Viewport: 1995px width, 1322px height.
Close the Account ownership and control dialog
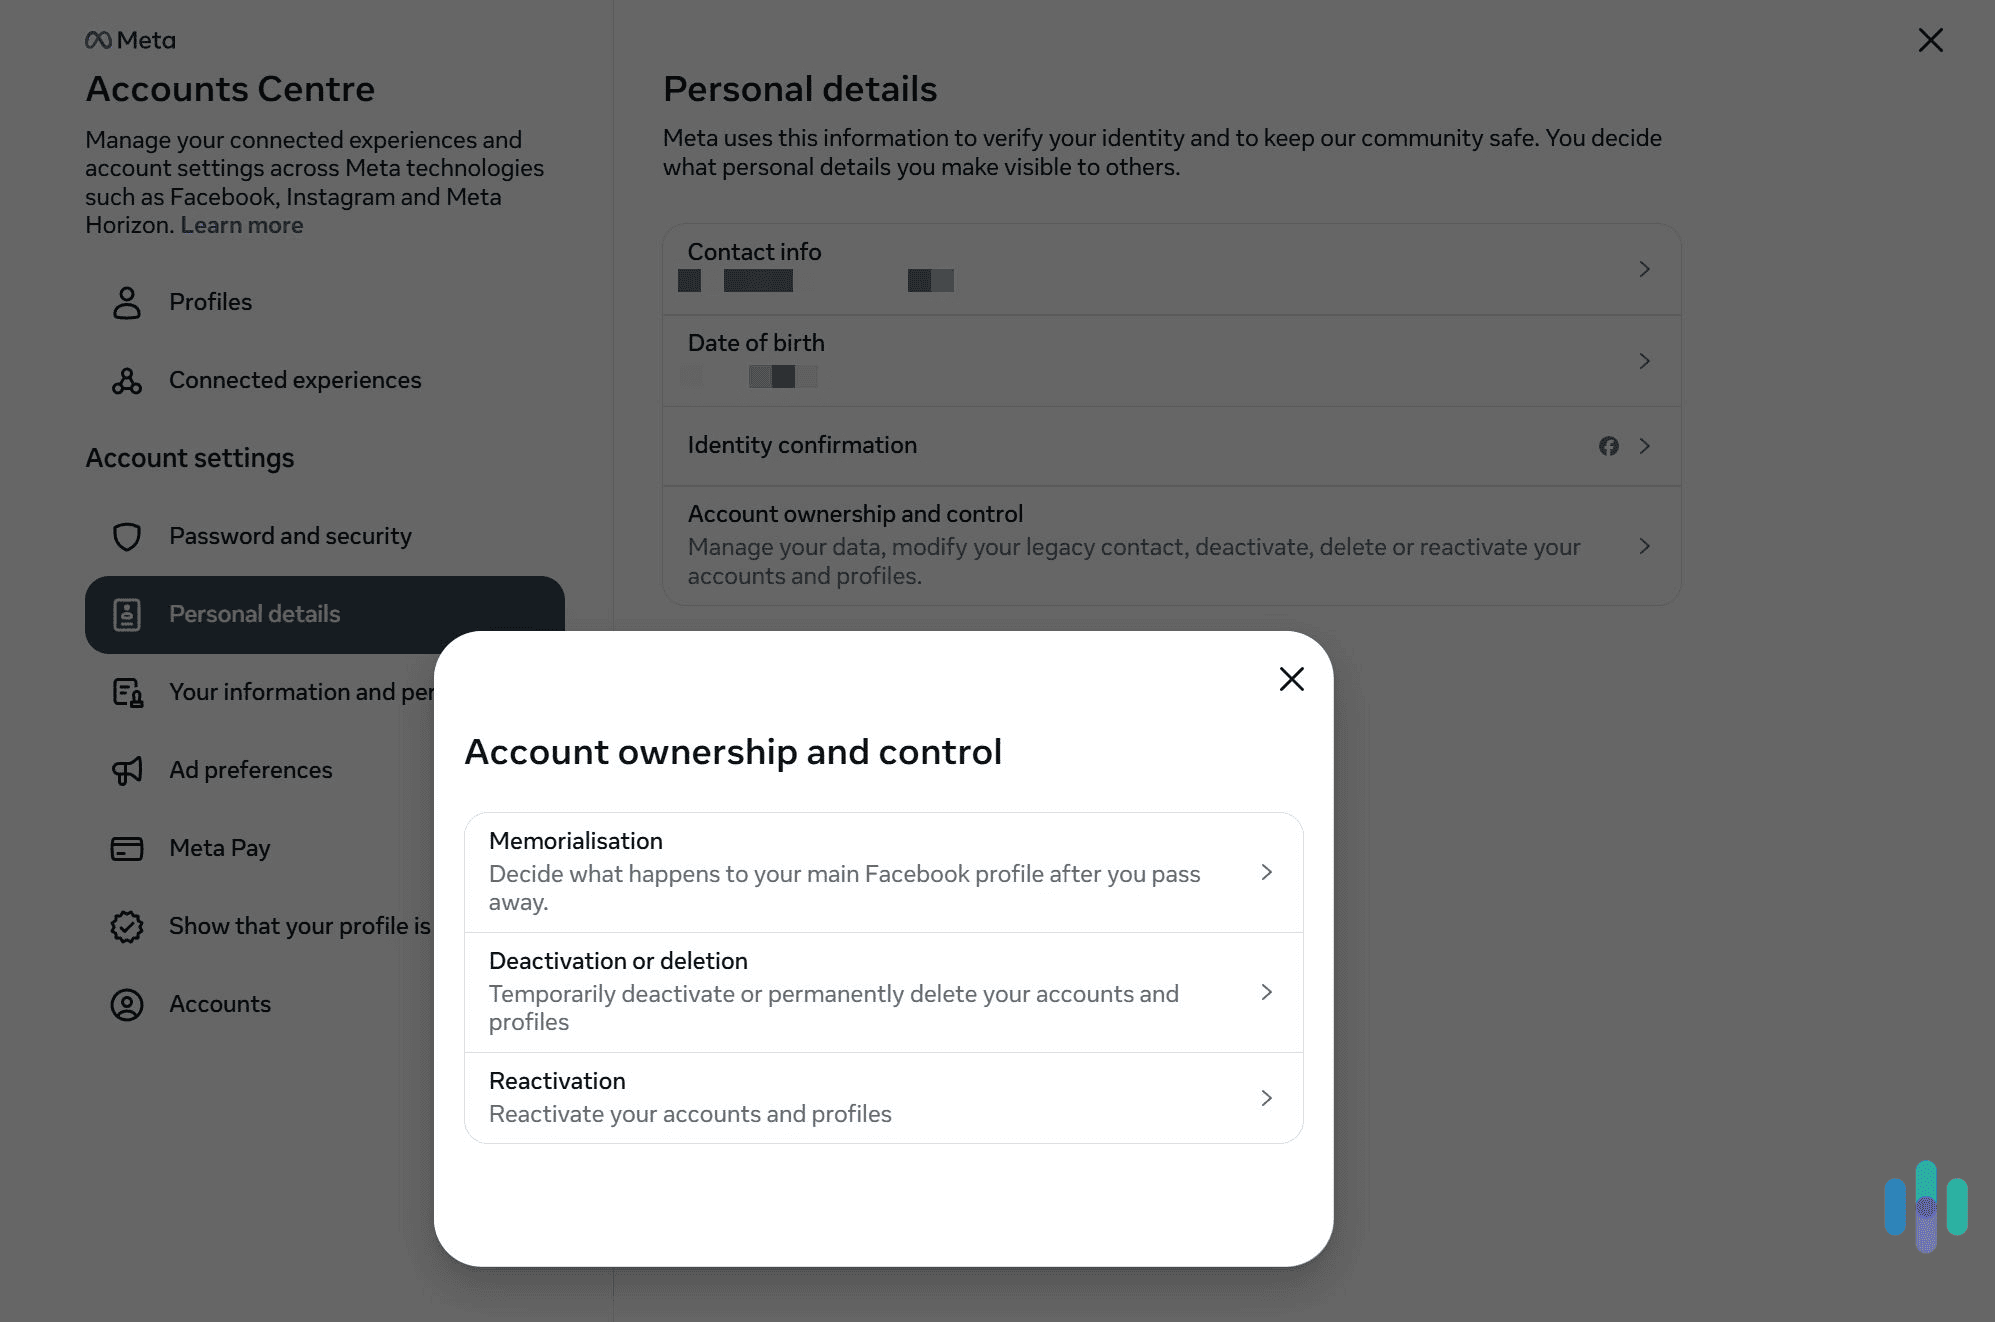[x=1291, y=679]
